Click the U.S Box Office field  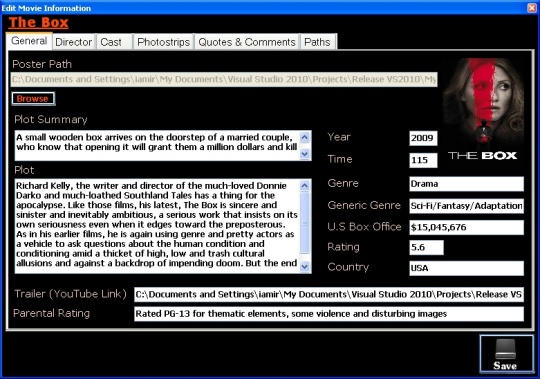(466, 227)
